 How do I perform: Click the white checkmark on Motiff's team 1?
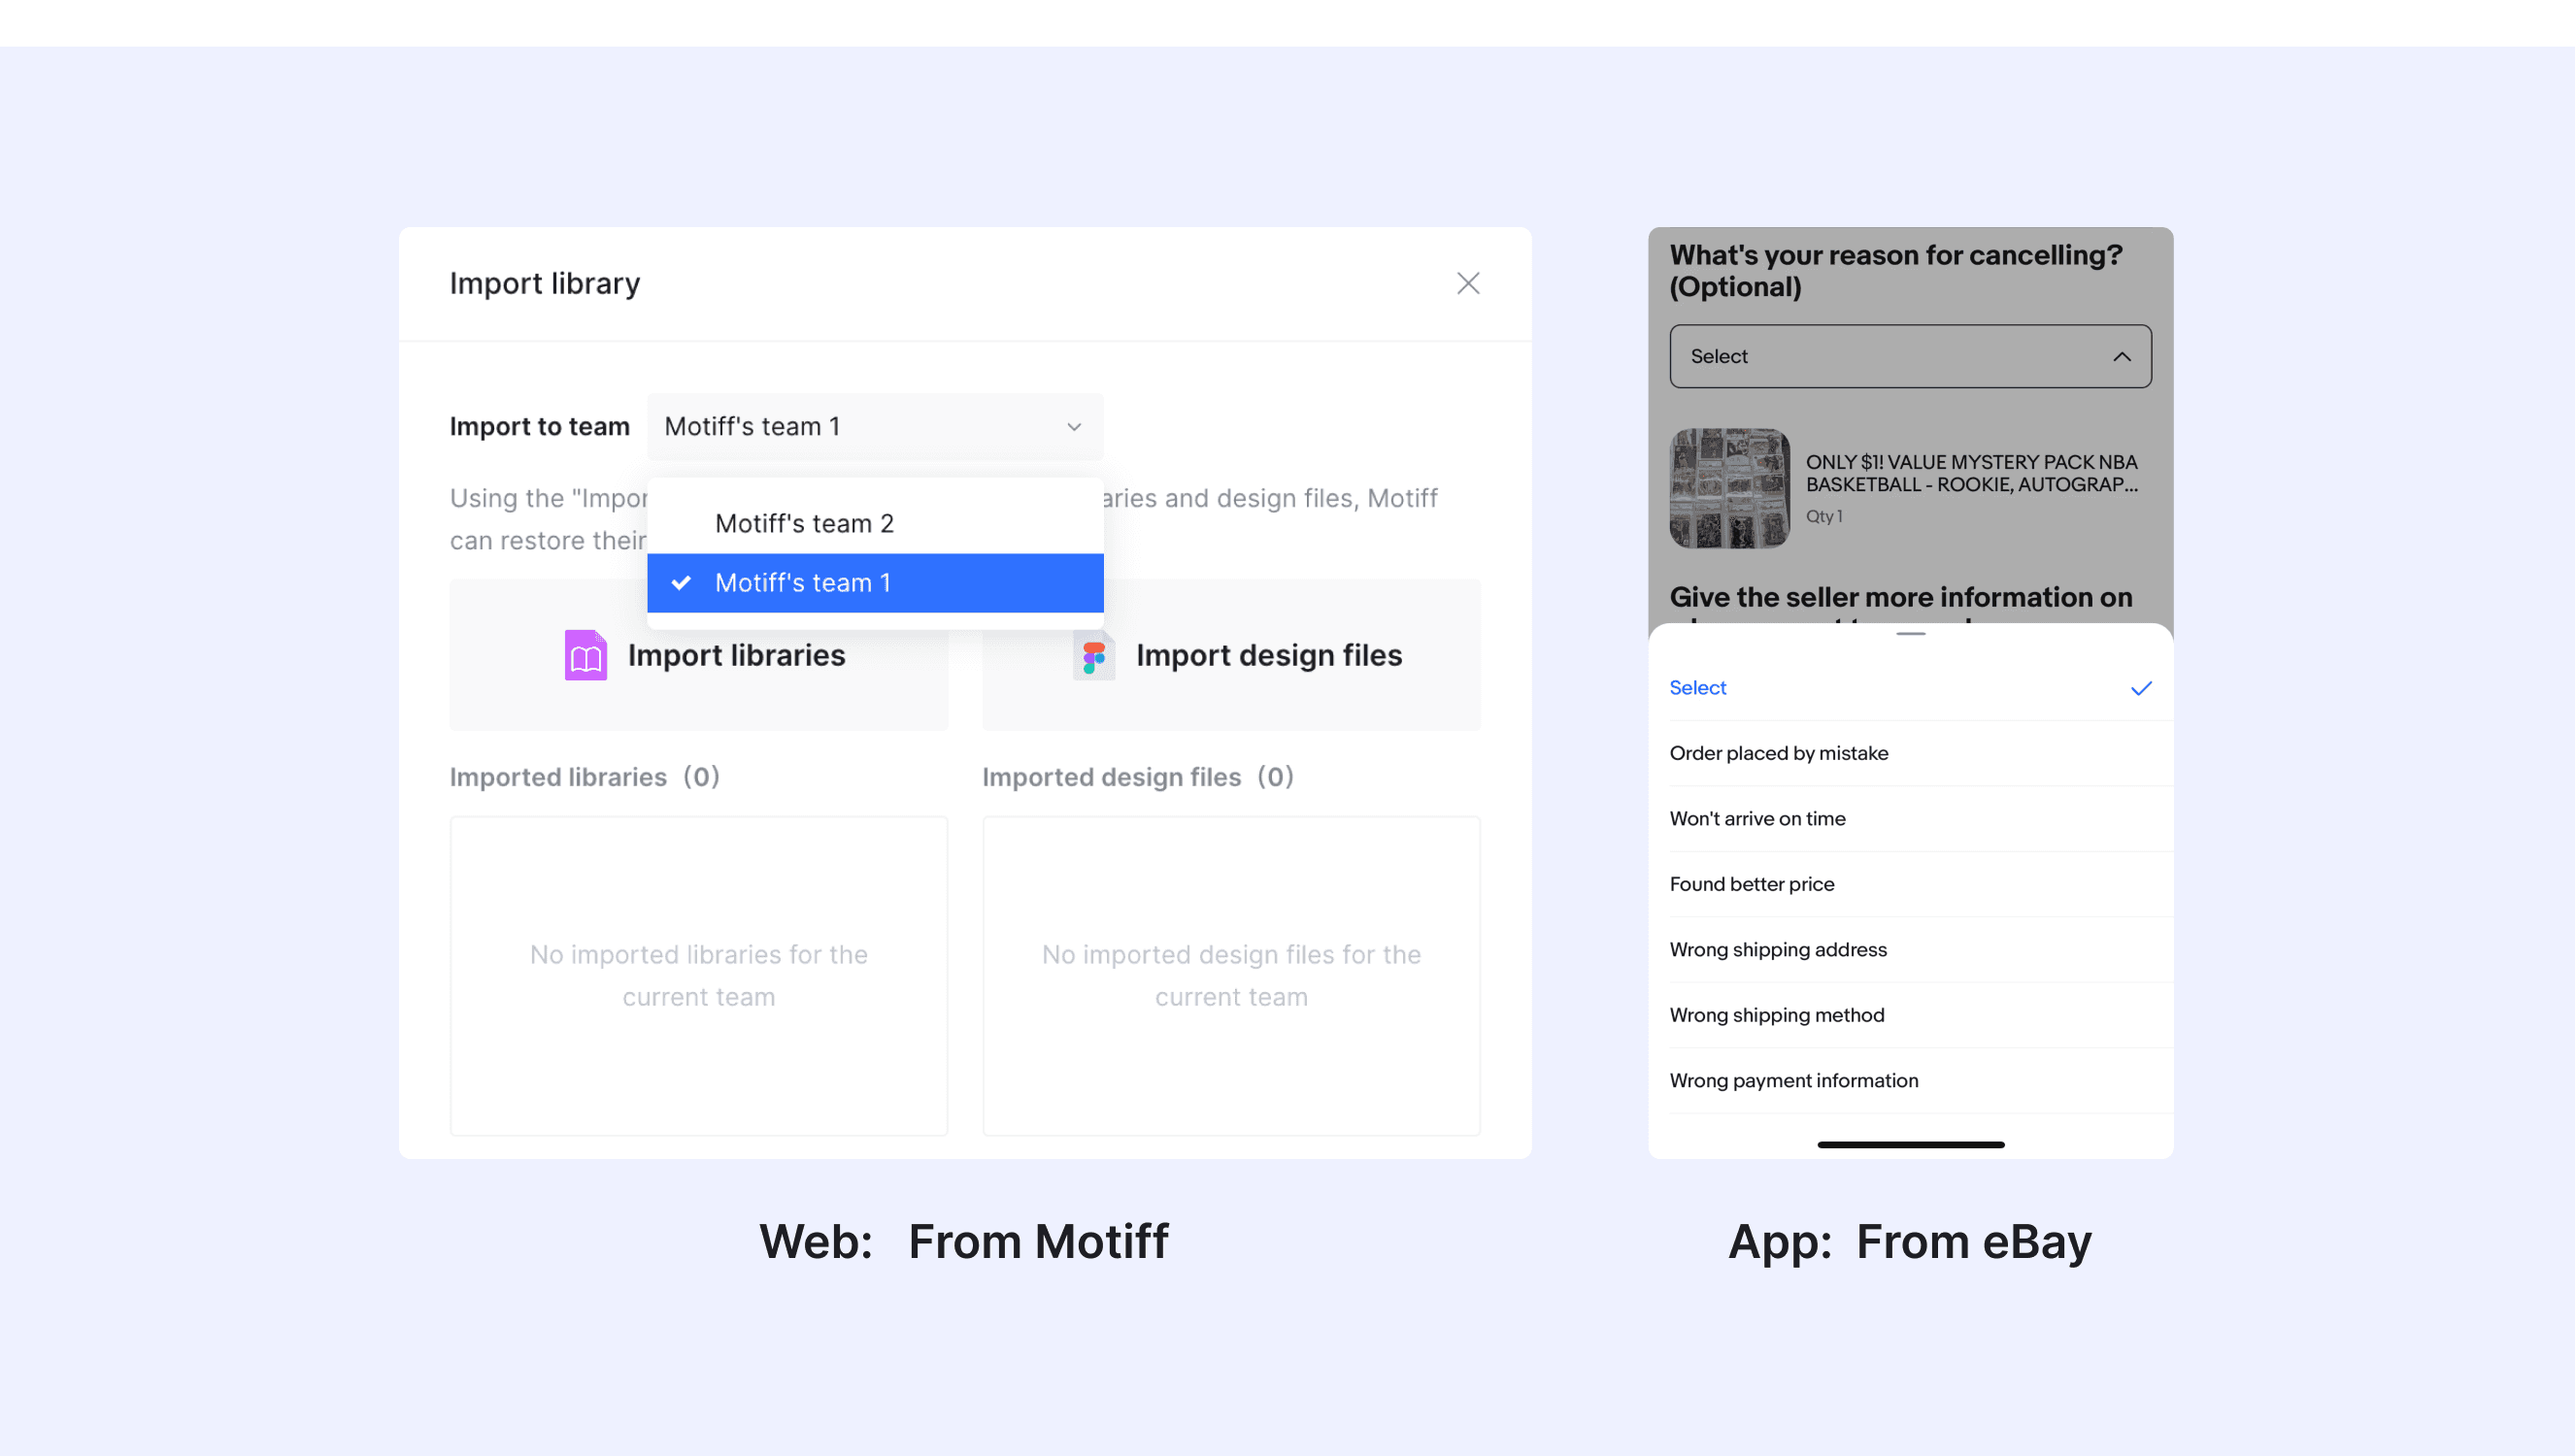681,583
